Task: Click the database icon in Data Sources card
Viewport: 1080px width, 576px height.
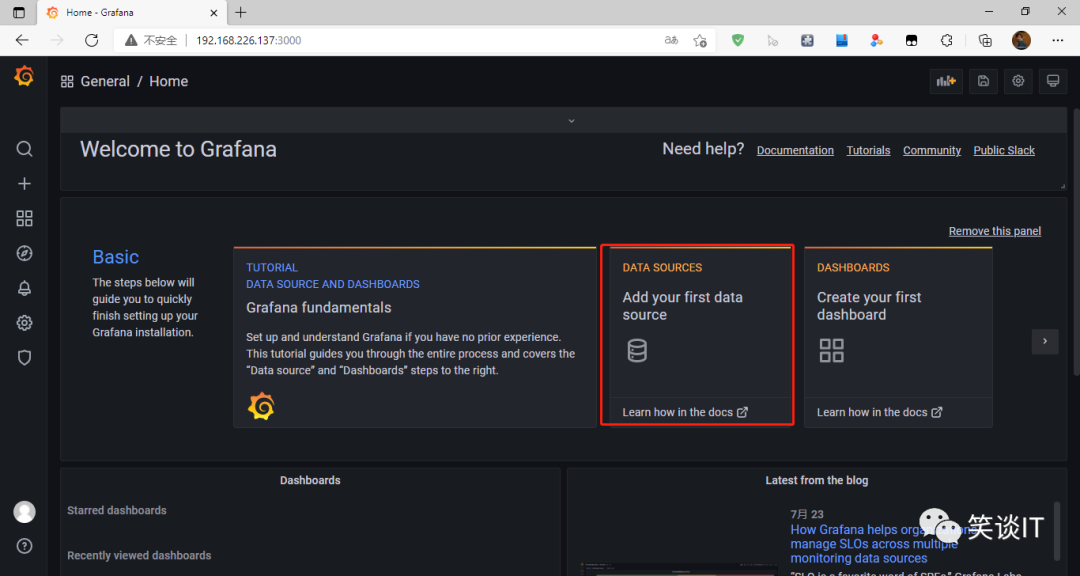Action: tap(637, 351)
